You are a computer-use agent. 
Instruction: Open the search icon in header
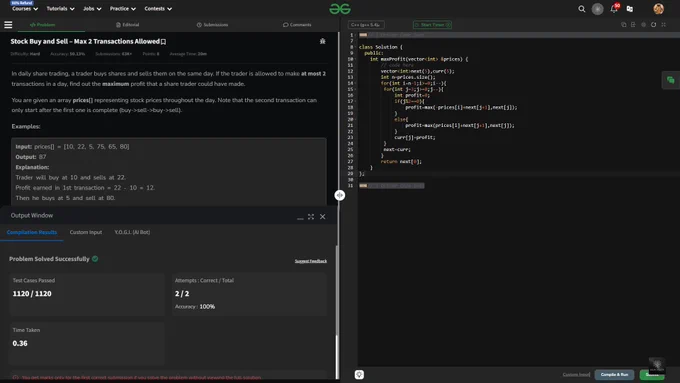coord(582,9)
